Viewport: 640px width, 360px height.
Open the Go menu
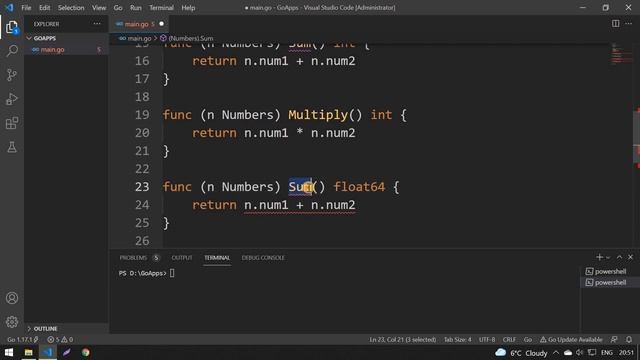point(118,8)
